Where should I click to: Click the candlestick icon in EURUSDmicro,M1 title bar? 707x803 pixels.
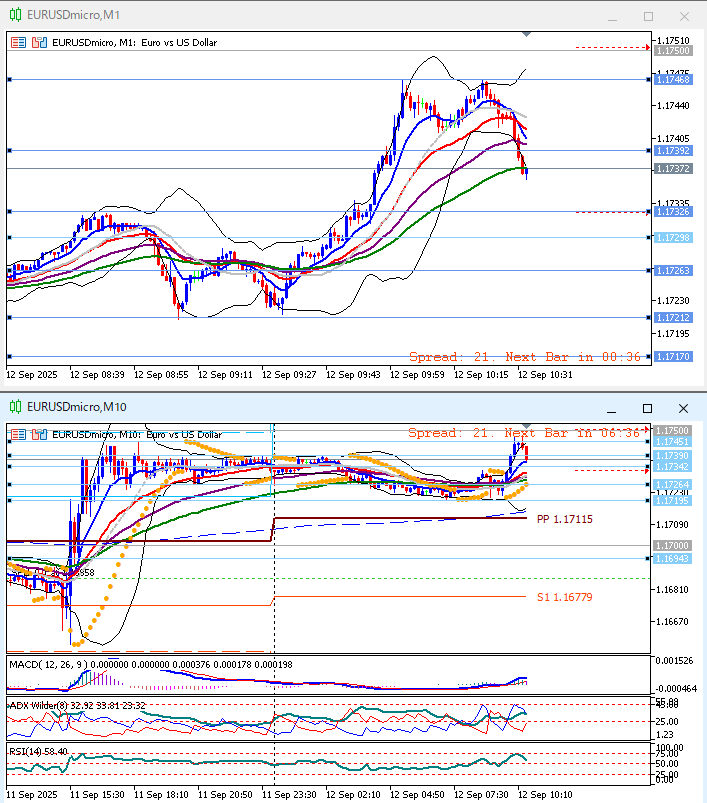[x=15, y=16]
